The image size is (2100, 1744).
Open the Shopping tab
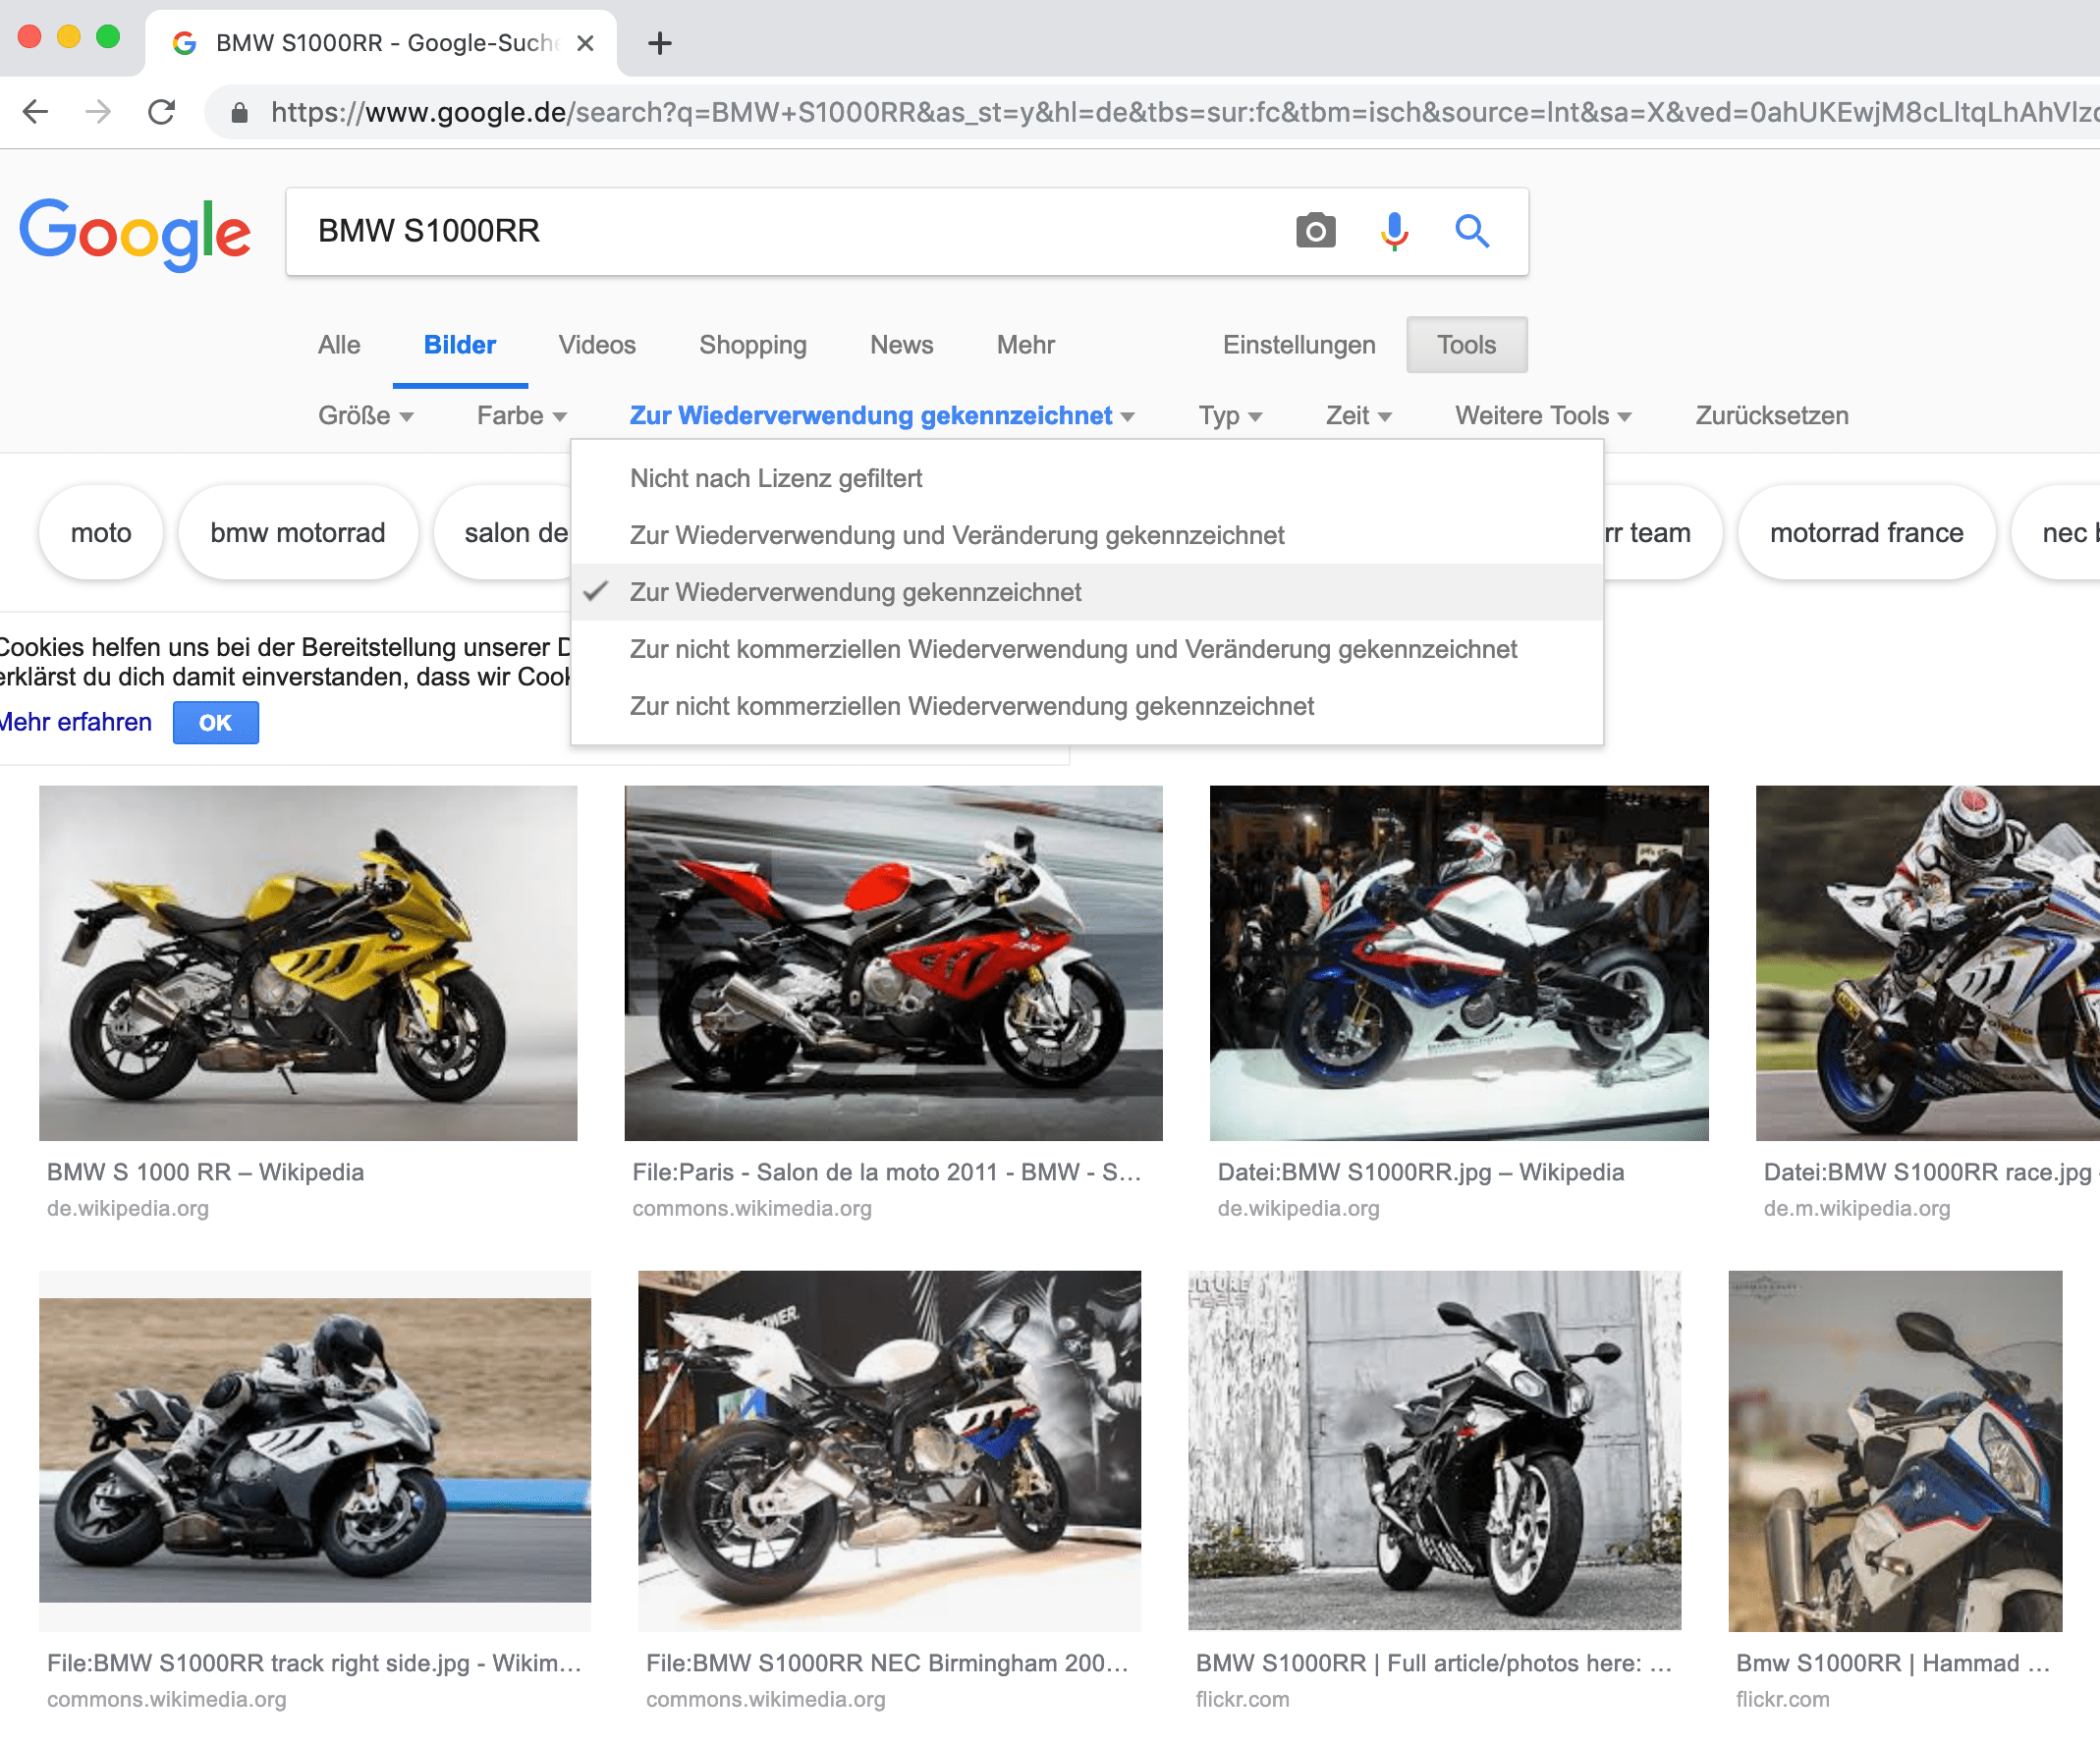(752, 345)
